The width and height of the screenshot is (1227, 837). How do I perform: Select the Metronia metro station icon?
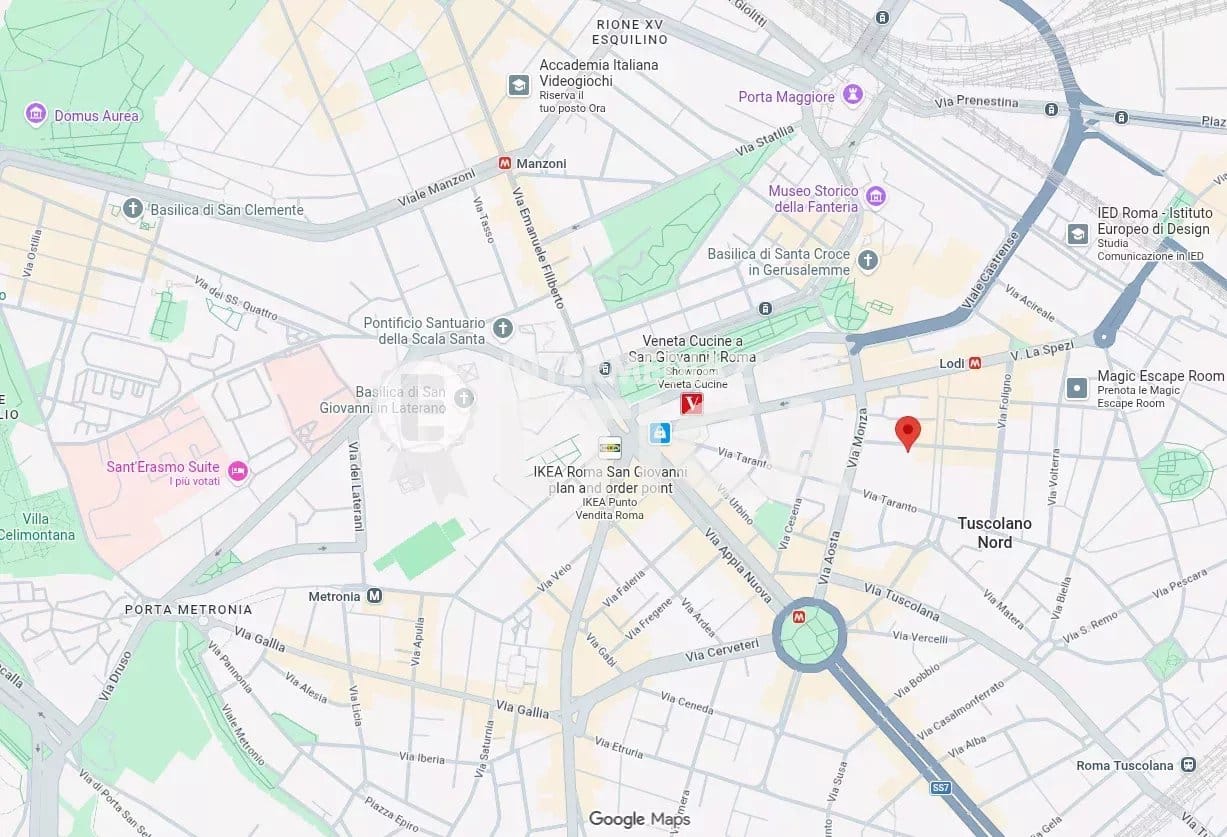click(375, 596)
